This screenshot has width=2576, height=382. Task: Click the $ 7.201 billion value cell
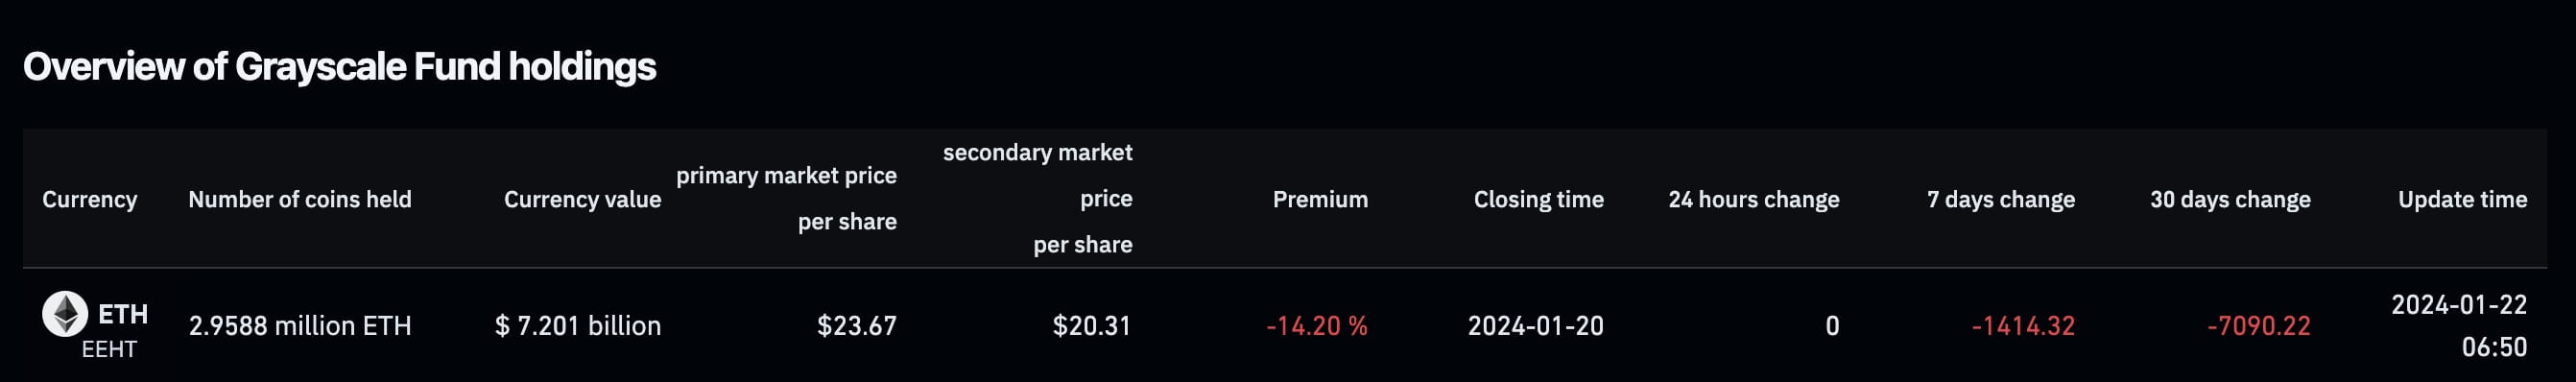click(x=578, y=326)
